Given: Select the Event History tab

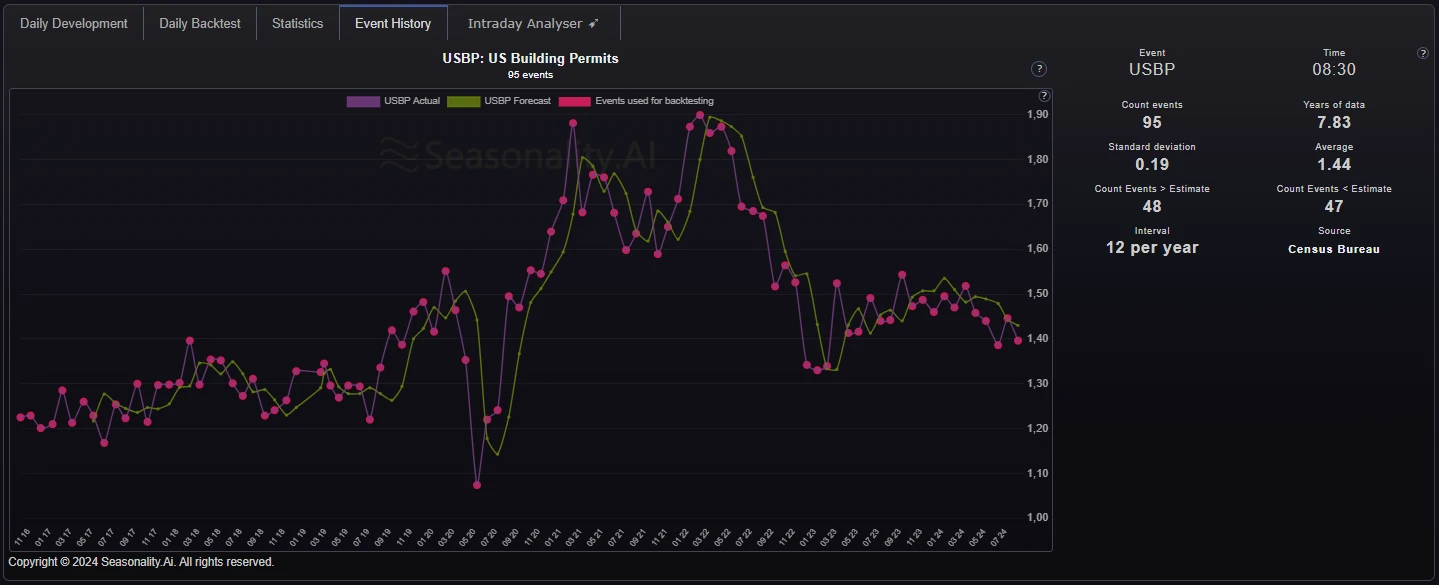Looking at the screenshot, I should 393,23.
